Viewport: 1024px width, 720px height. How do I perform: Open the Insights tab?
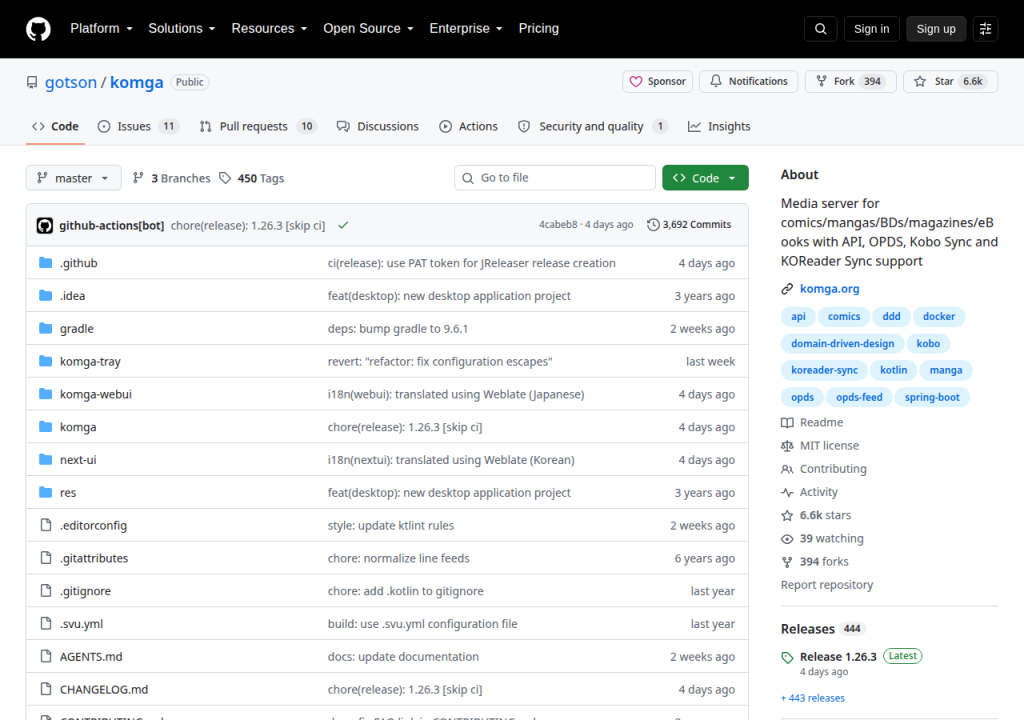click(x=719, y=126)
